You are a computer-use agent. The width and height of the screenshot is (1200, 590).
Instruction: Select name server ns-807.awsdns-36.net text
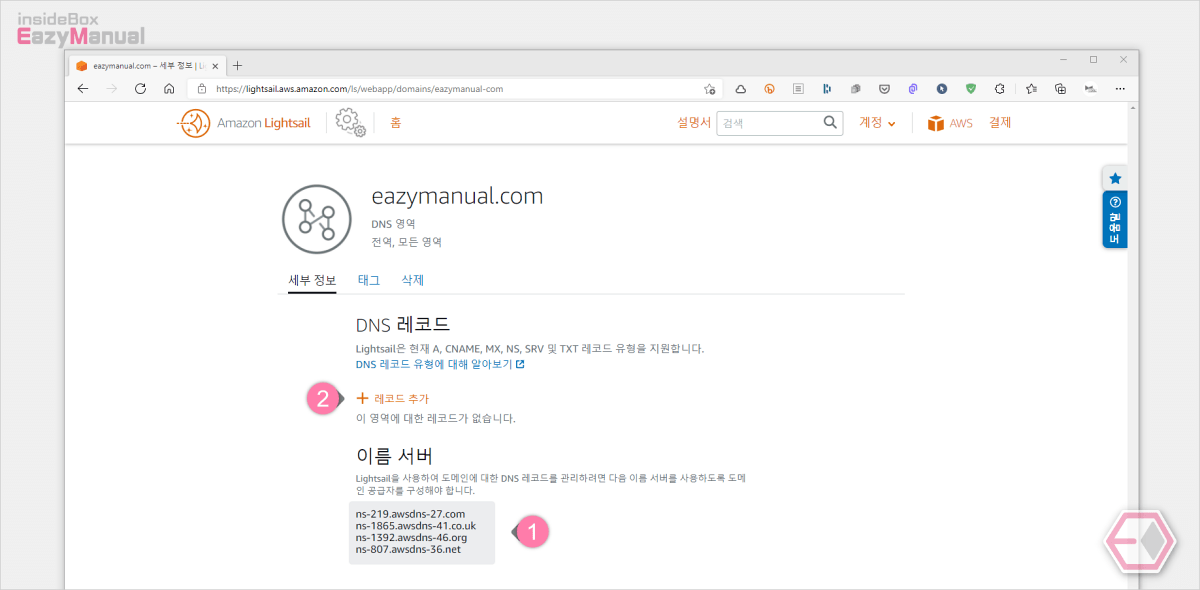[408, 549]
